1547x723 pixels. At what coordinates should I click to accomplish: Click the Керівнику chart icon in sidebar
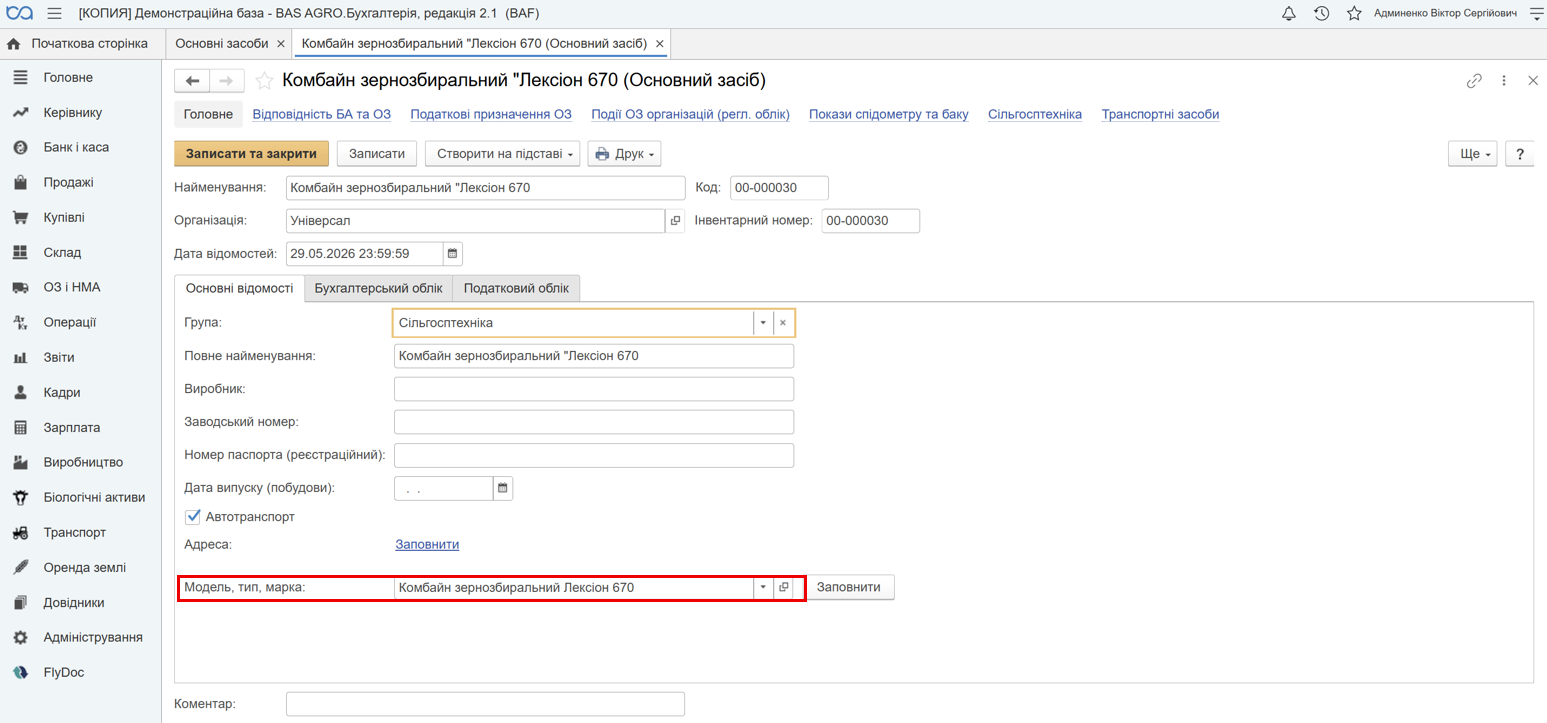point(20,113)
